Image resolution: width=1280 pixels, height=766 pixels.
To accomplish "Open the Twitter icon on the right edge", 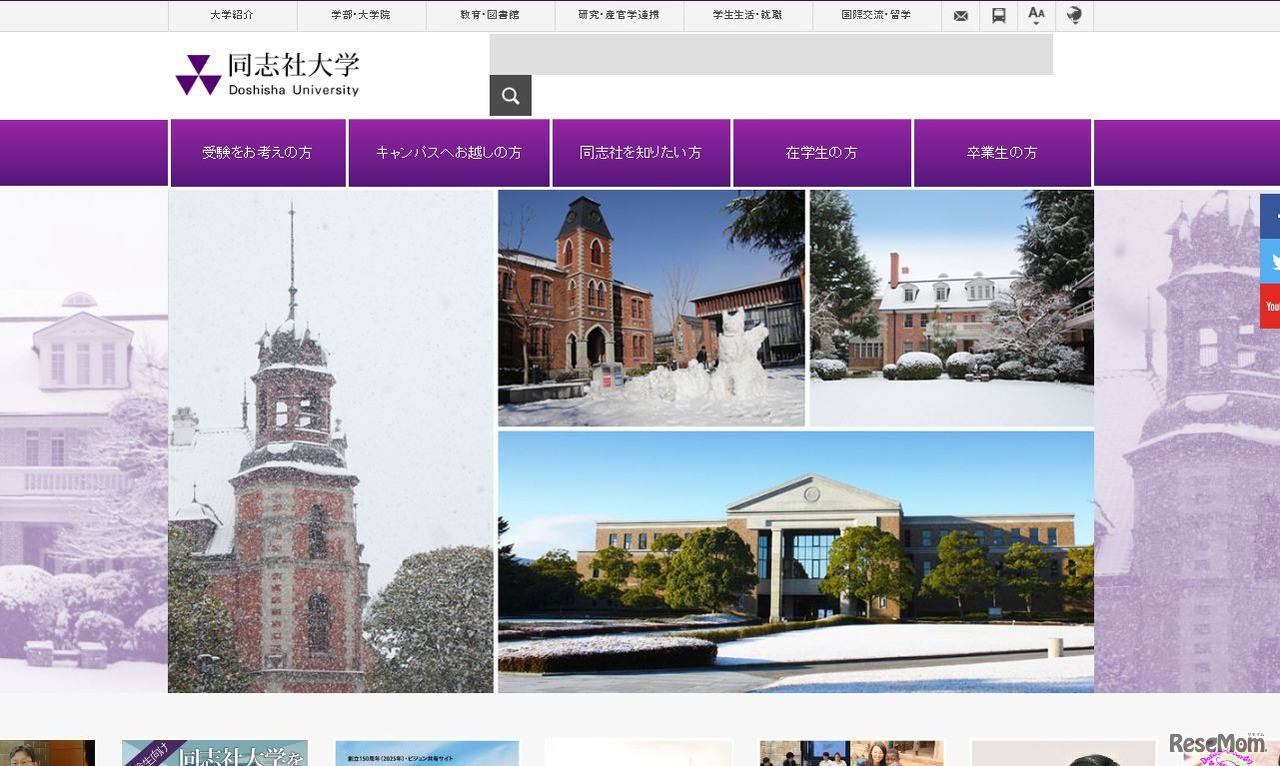I will pyautogui.click(x=1271, y=261).
